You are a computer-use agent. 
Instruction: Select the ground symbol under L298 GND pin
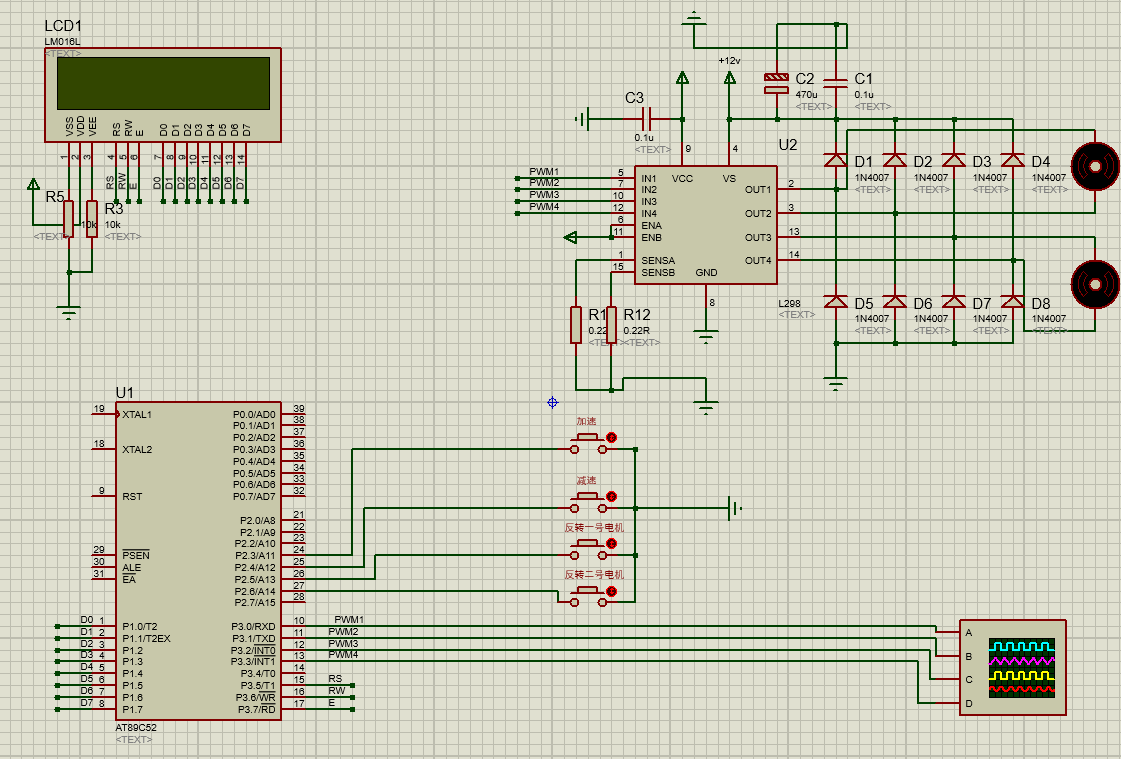tap(706, 335)
